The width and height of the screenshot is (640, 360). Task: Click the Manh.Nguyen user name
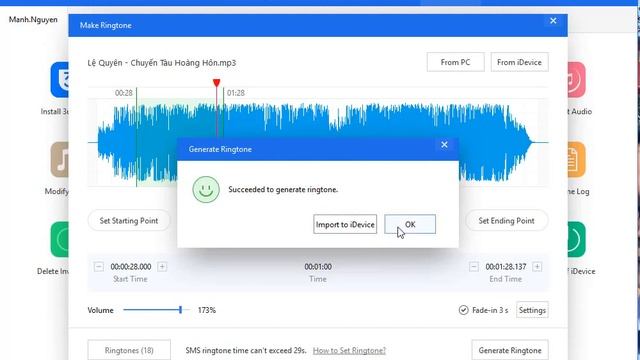pos(33,19)
